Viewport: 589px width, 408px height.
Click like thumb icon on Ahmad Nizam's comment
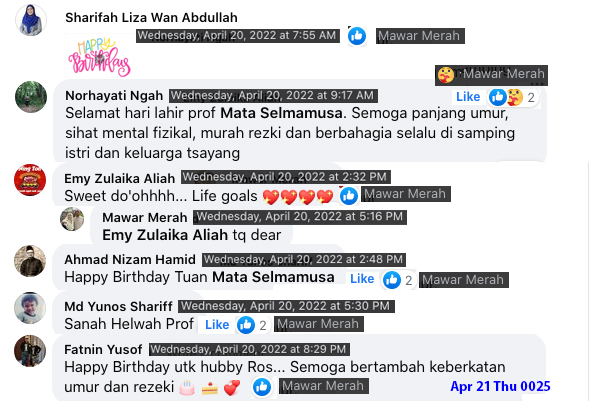click(x=392, y=280)
